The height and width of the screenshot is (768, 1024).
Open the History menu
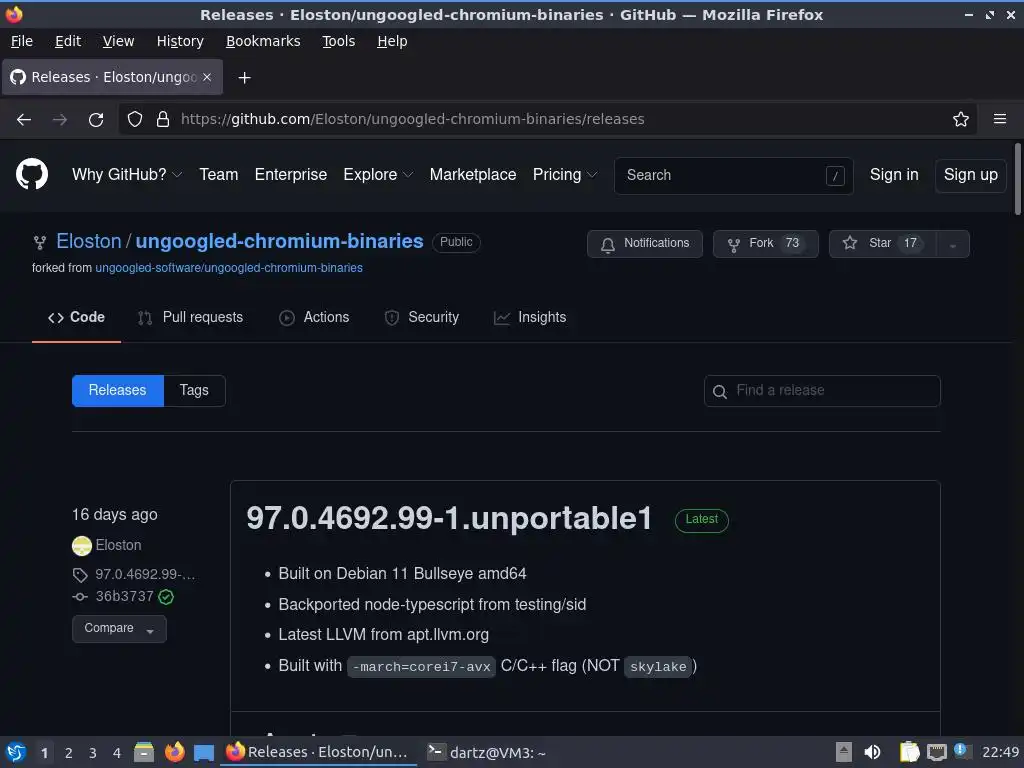[180, 41]
